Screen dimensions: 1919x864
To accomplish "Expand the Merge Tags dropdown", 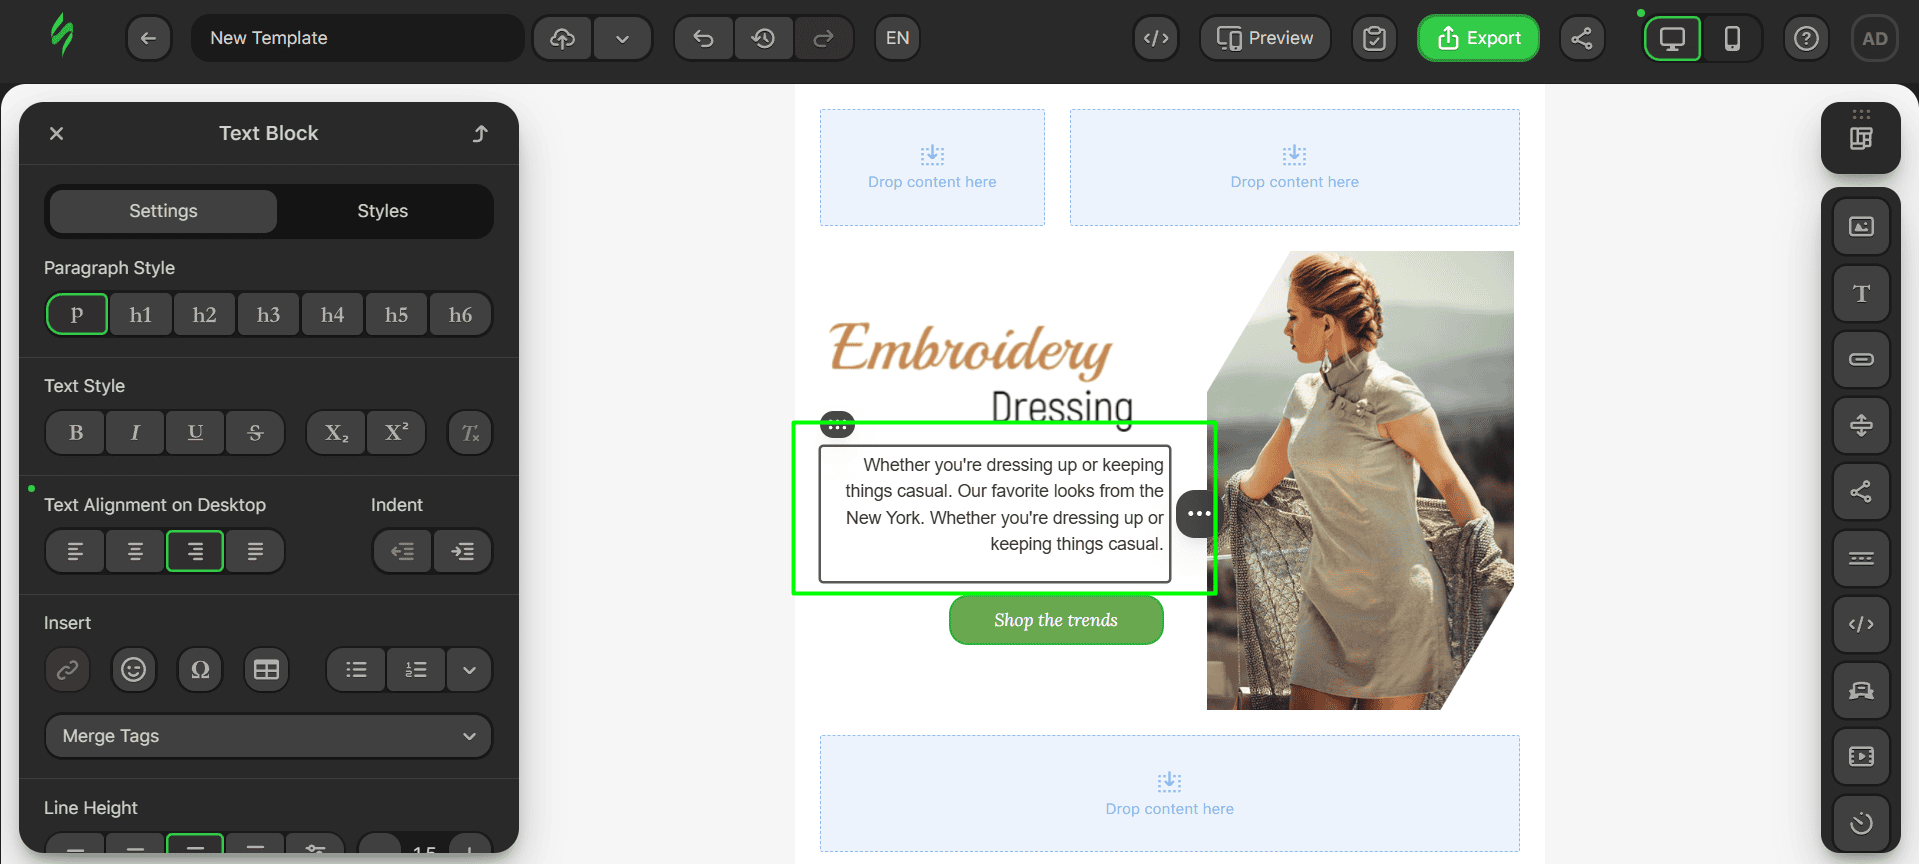I will [x=268, y=736].
